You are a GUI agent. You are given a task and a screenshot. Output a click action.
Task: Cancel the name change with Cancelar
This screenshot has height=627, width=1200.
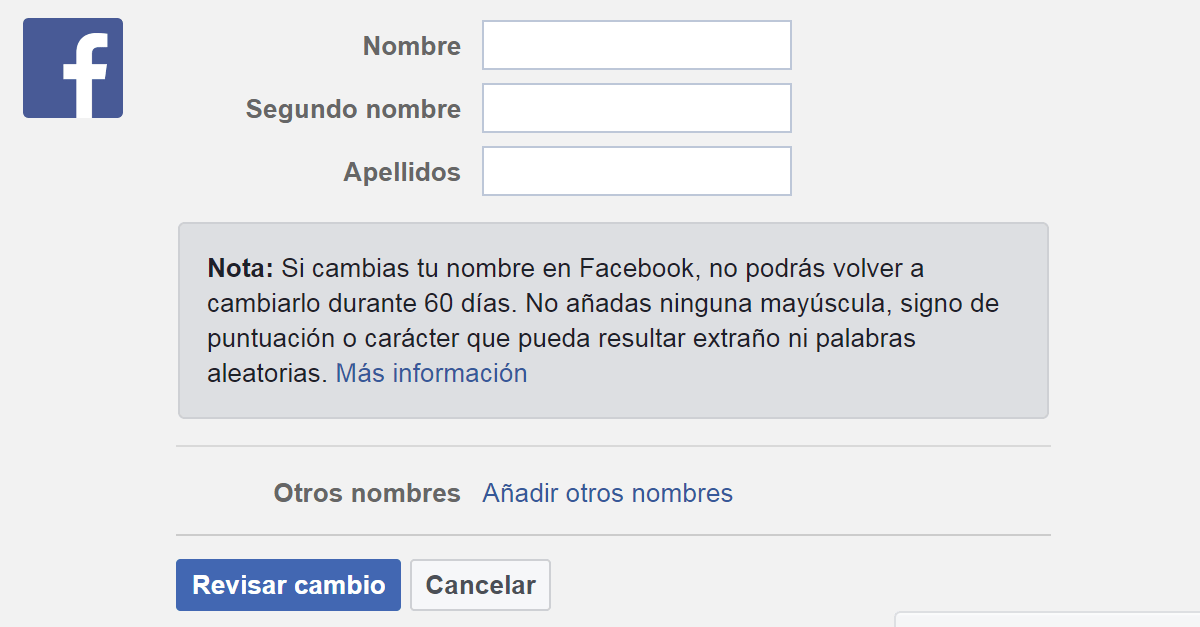tap(480, 585)
